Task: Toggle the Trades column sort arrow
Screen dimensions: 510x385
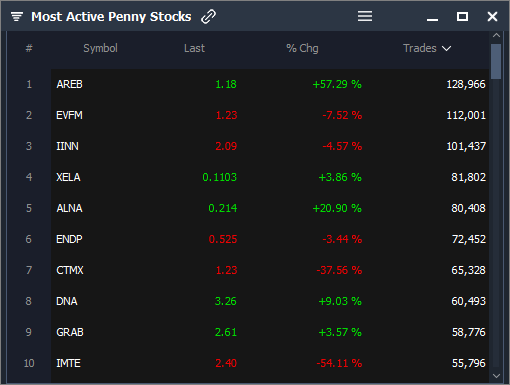Action: pos(446,49)
